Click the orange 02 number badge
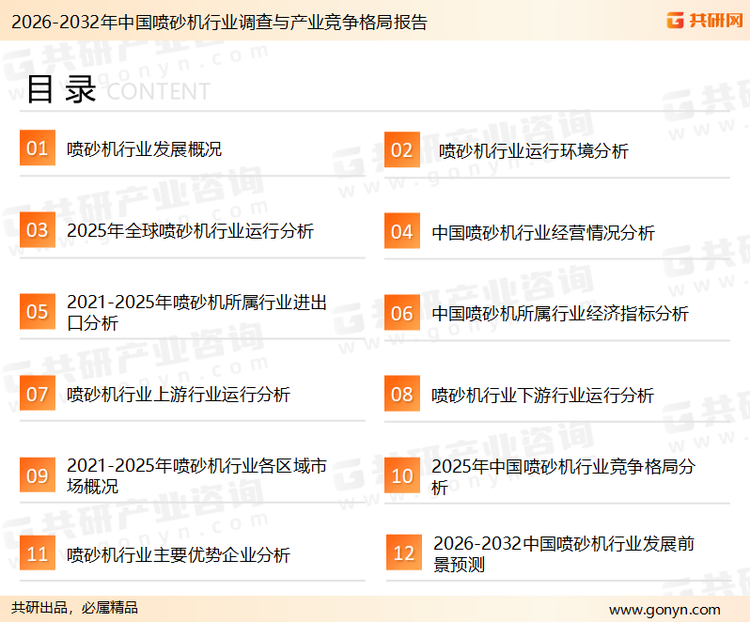750x622 pixels. (401, 150)
